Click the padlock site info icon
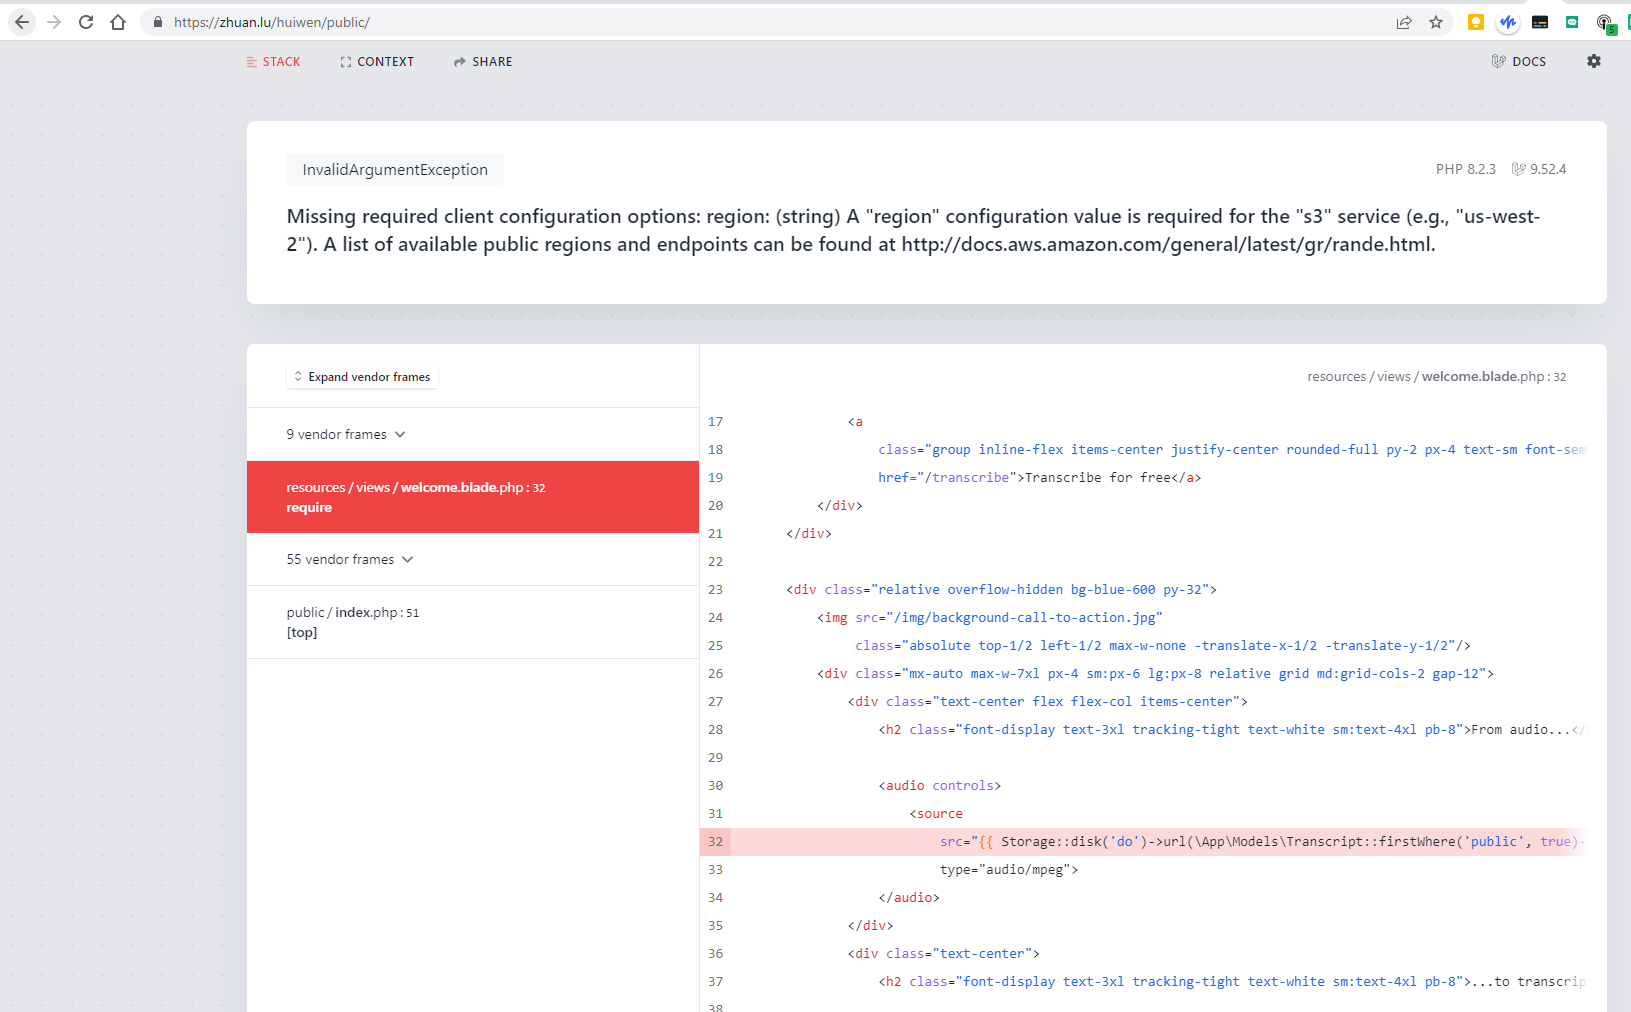 [158, 22]
